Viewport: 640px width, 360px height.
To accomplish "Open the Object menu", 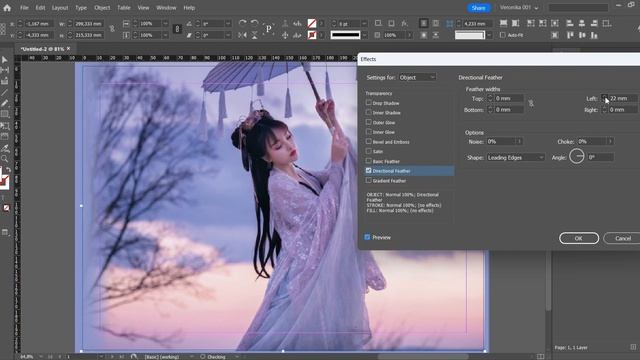I will click(x=102, y=8).
